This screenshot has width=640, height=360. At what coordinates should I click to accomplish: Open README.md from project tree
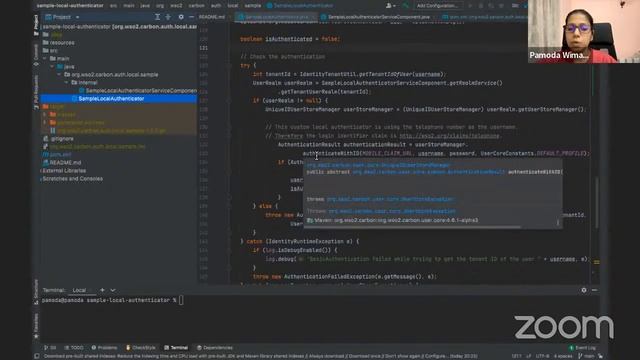(x=62, y=162)
